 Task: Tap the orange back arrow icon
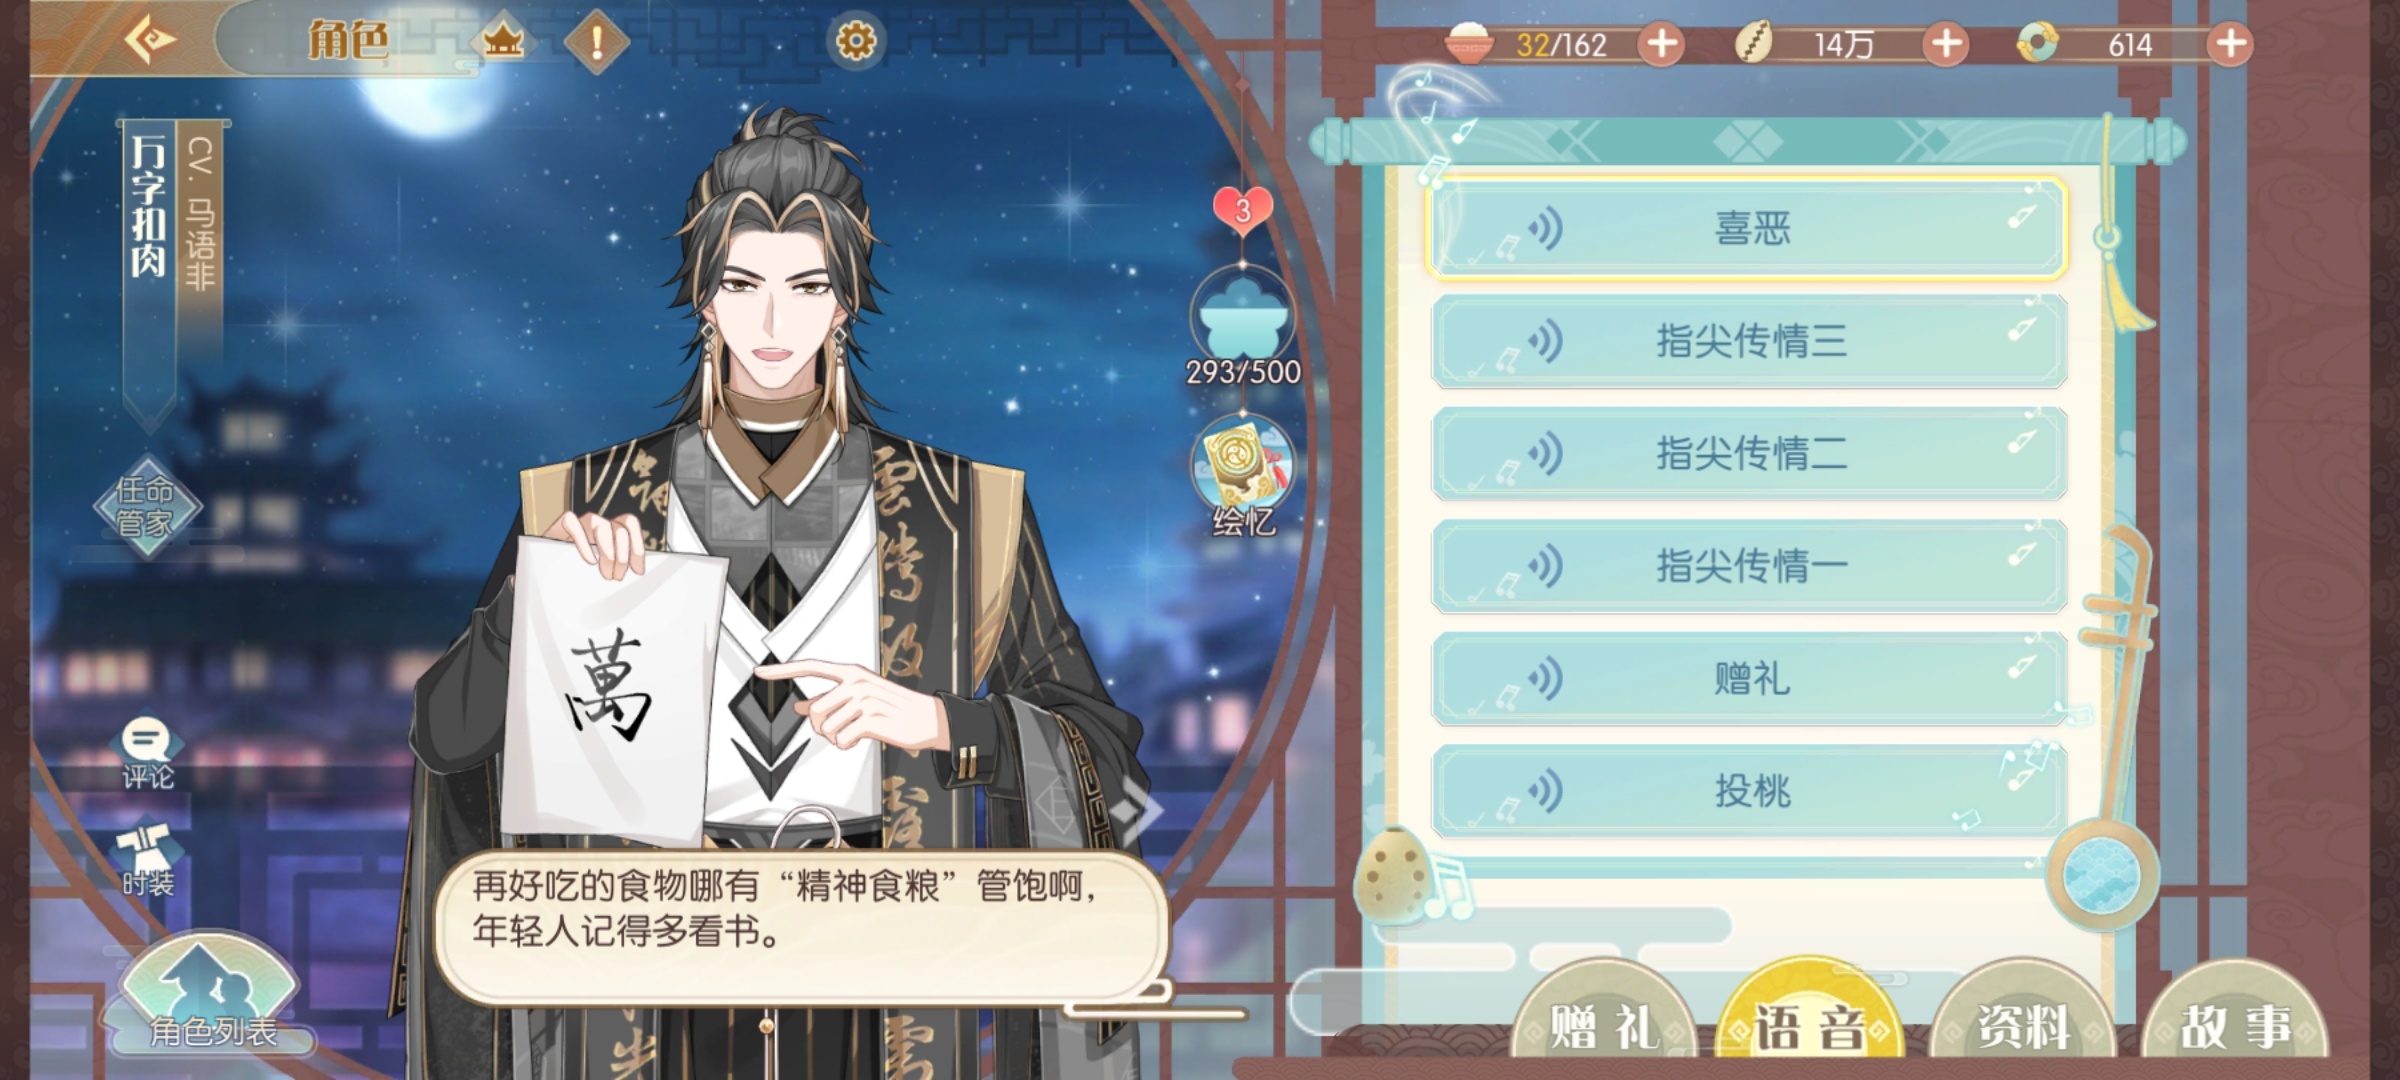point(150,40)
